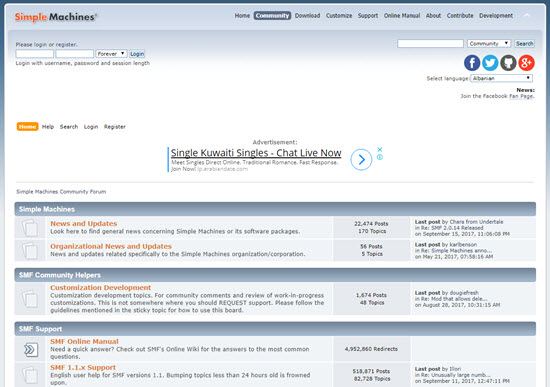
Task: Open last poster Chara from Undertale profile
Action: point(476,222)
